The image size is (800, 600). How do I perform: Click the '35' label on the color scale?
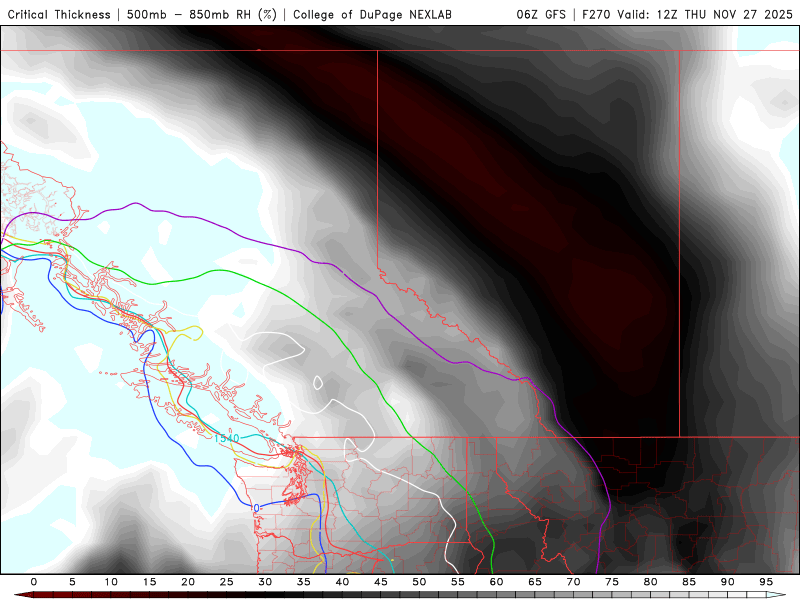coord(304,582)
